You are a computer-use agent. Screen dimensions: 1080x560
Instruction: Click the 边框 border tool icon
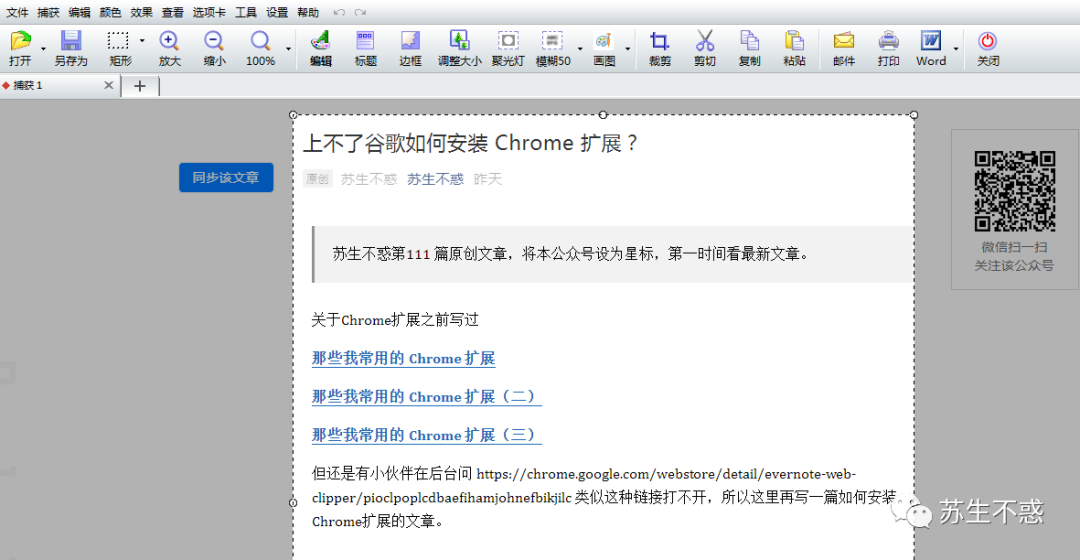(x=411, y=41)
